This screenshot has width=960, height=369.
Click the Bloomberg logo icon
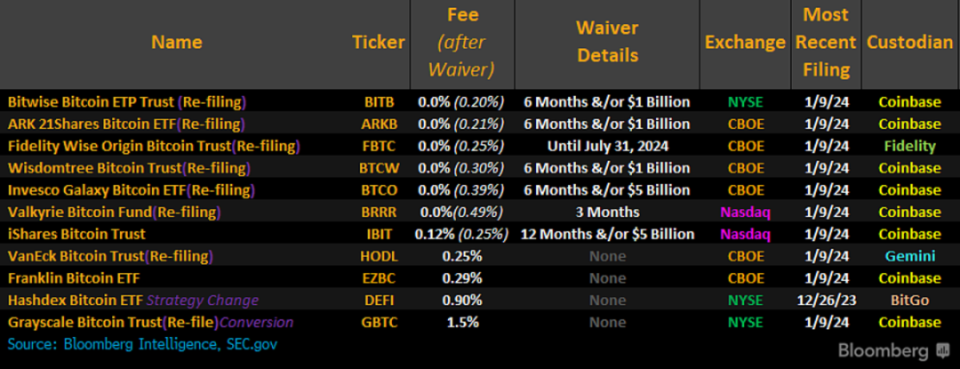[x=942, y=351]
